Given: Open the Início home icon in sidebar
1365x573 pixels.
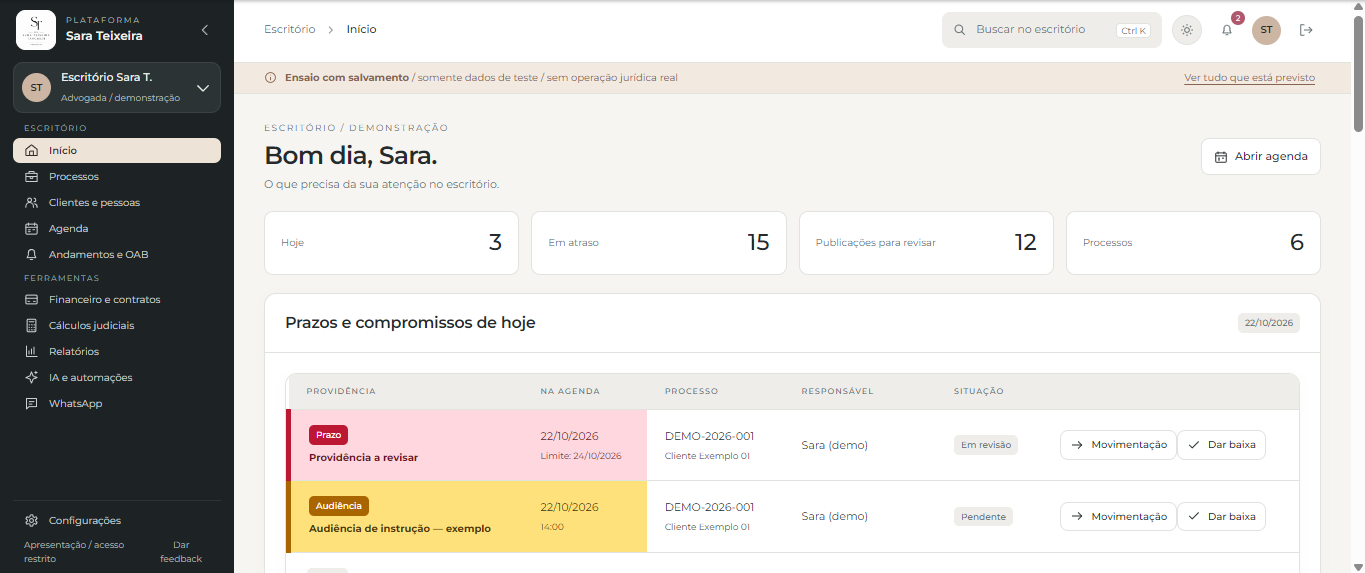Looking at the screenshot, I should point(32,151).
